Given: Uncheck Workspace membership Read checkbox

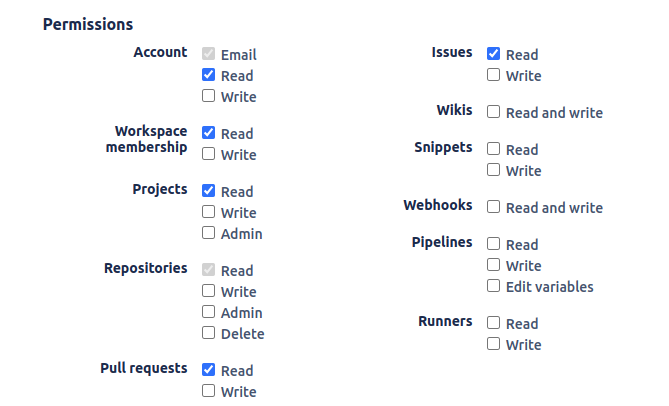Looking at the screenshot, I should coord(208,133).
